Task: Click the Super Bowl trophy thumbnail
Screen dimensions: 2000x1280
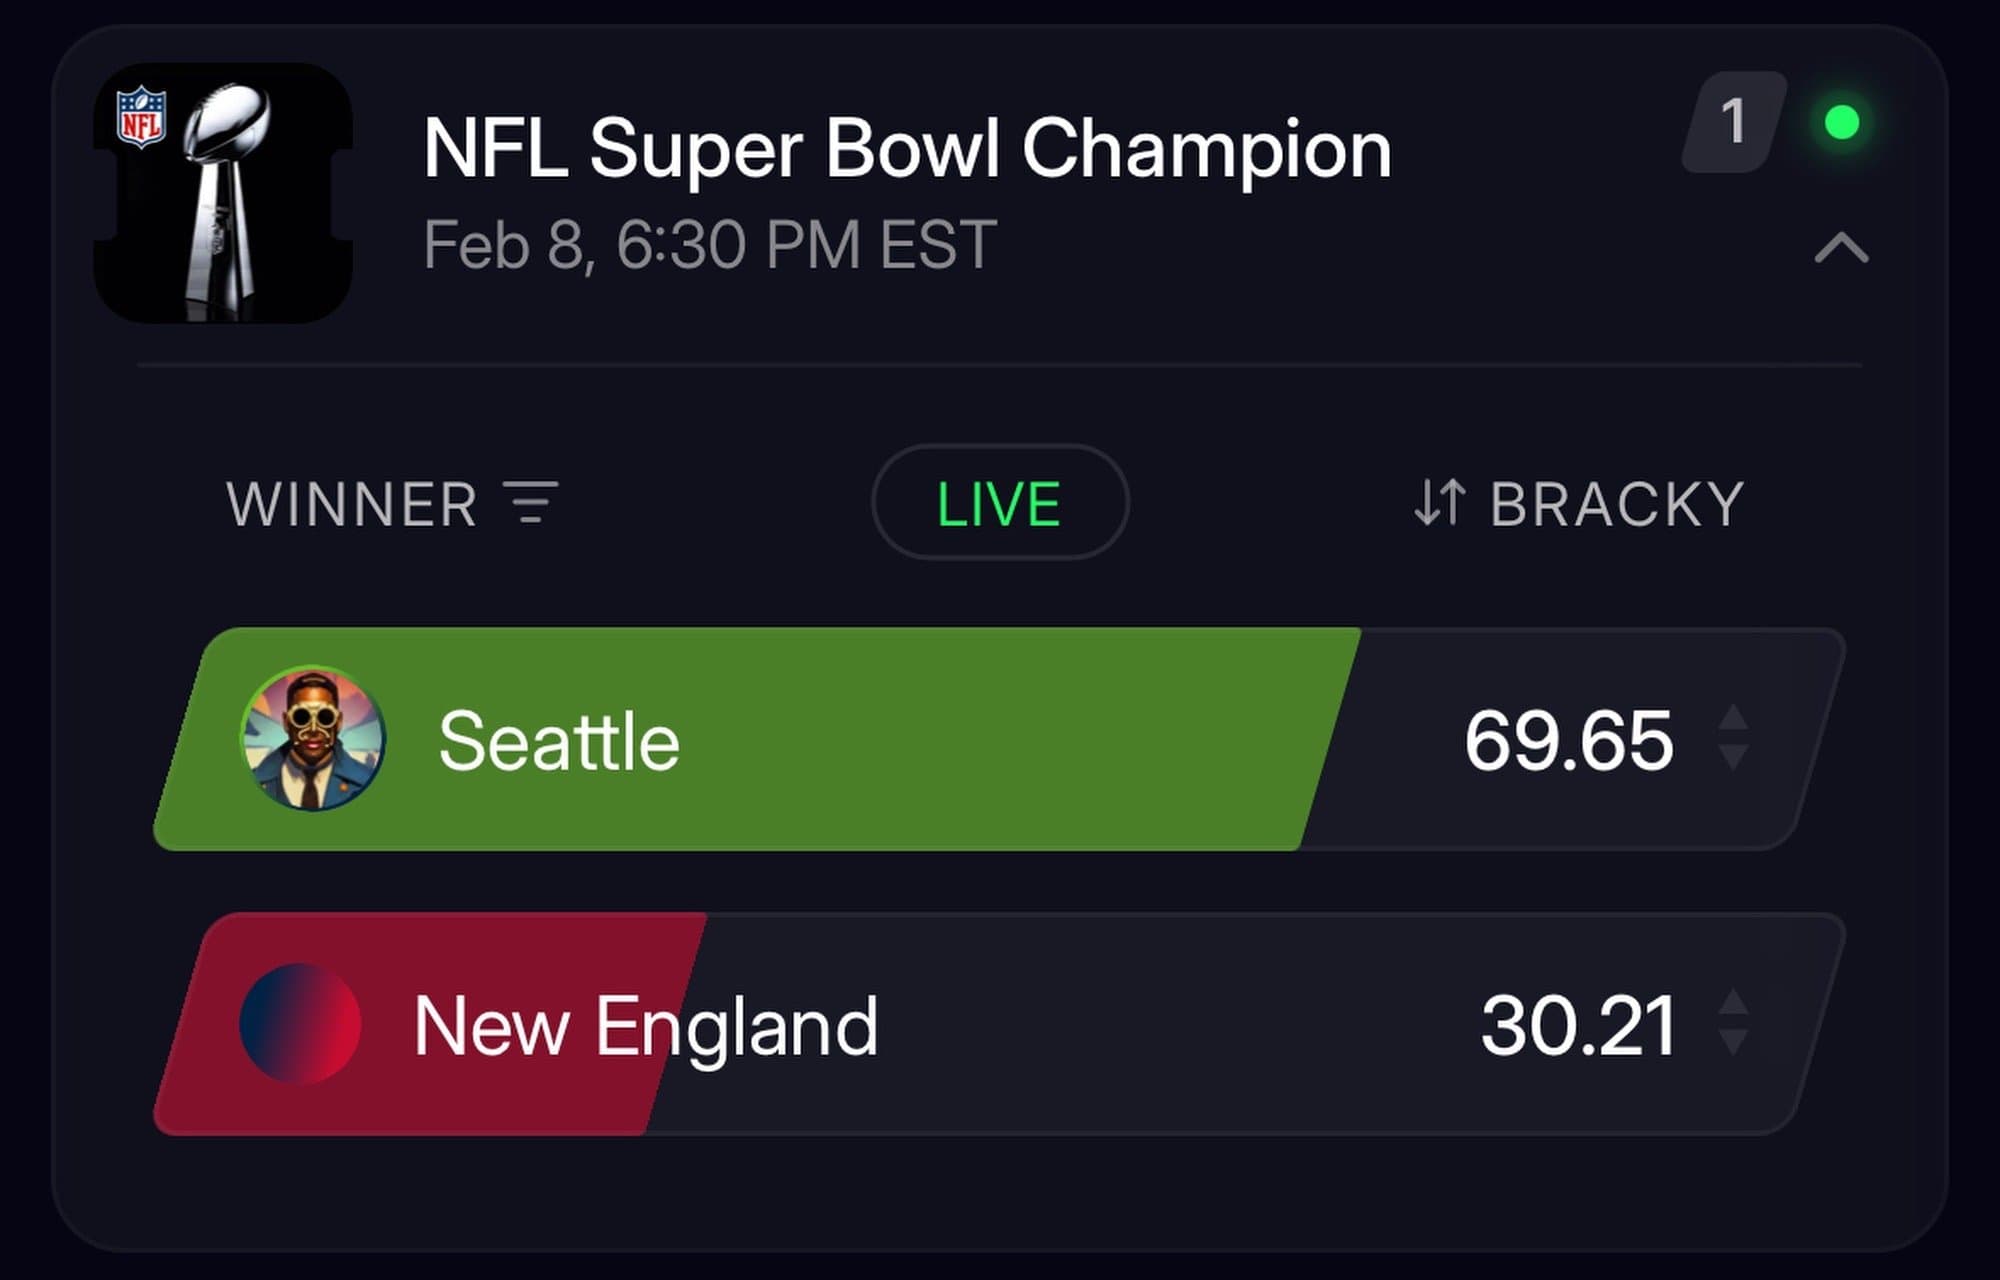Action: pos(222,193)
